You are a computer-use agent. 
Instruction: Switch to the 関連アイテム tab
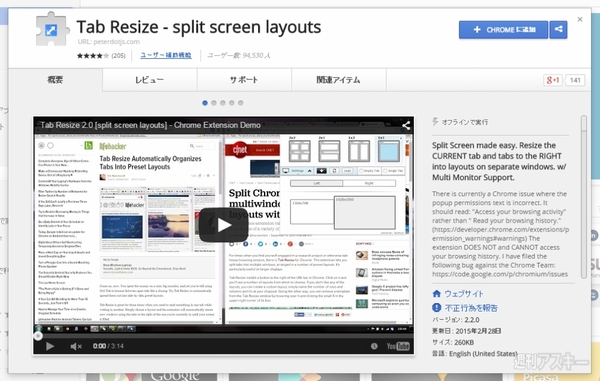click(x=339, y=80)
